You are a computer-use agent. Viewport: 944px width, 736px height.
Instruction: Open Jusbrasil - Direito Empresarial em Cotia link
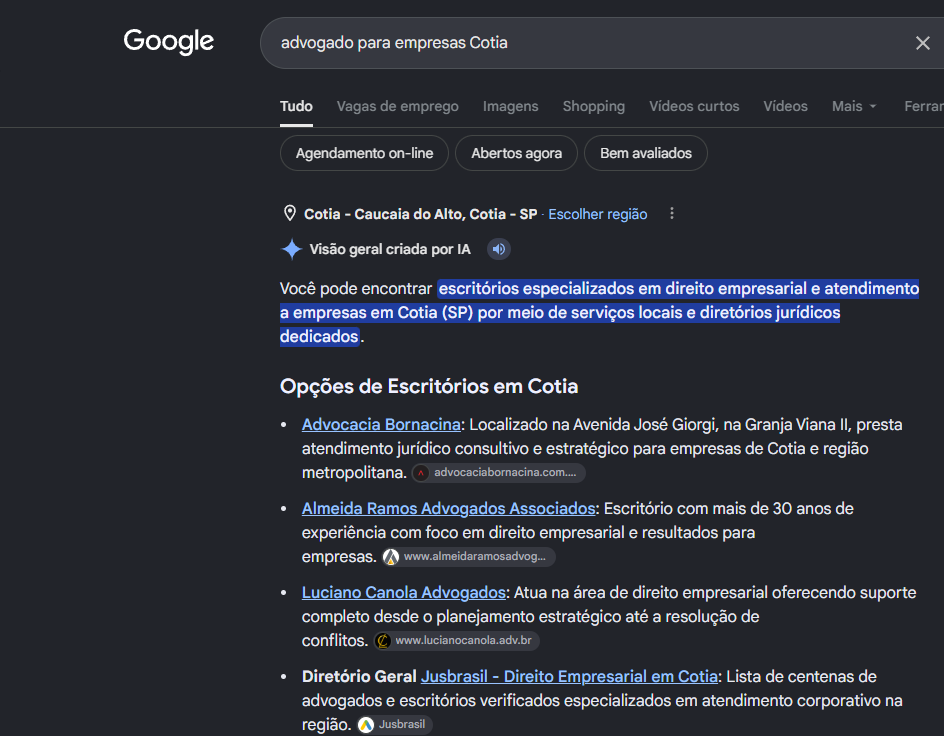[569, 677]
